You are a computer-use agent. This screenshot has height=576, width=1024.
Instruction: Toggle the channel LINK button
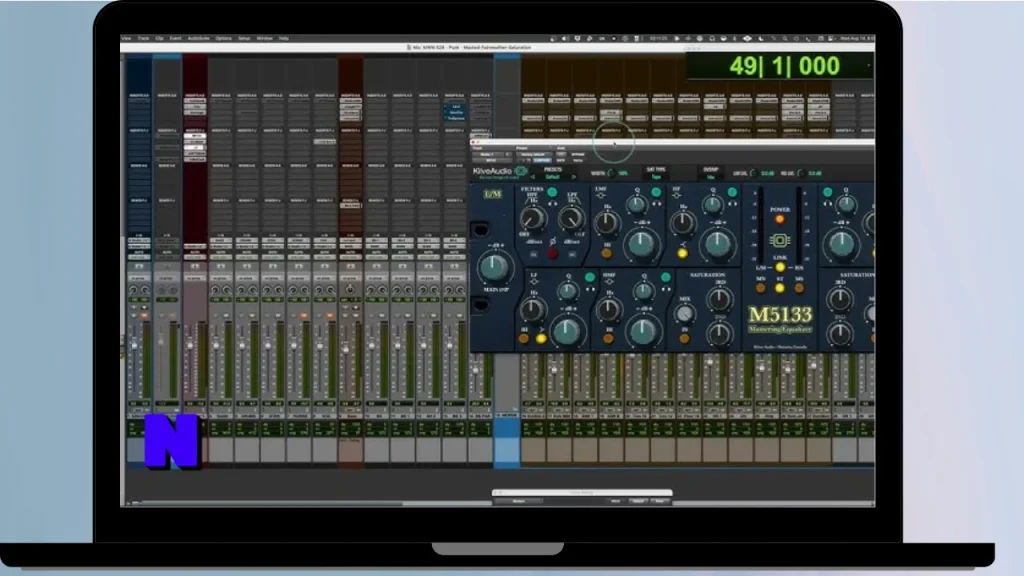pyautogui.click(x=780, y=267)
